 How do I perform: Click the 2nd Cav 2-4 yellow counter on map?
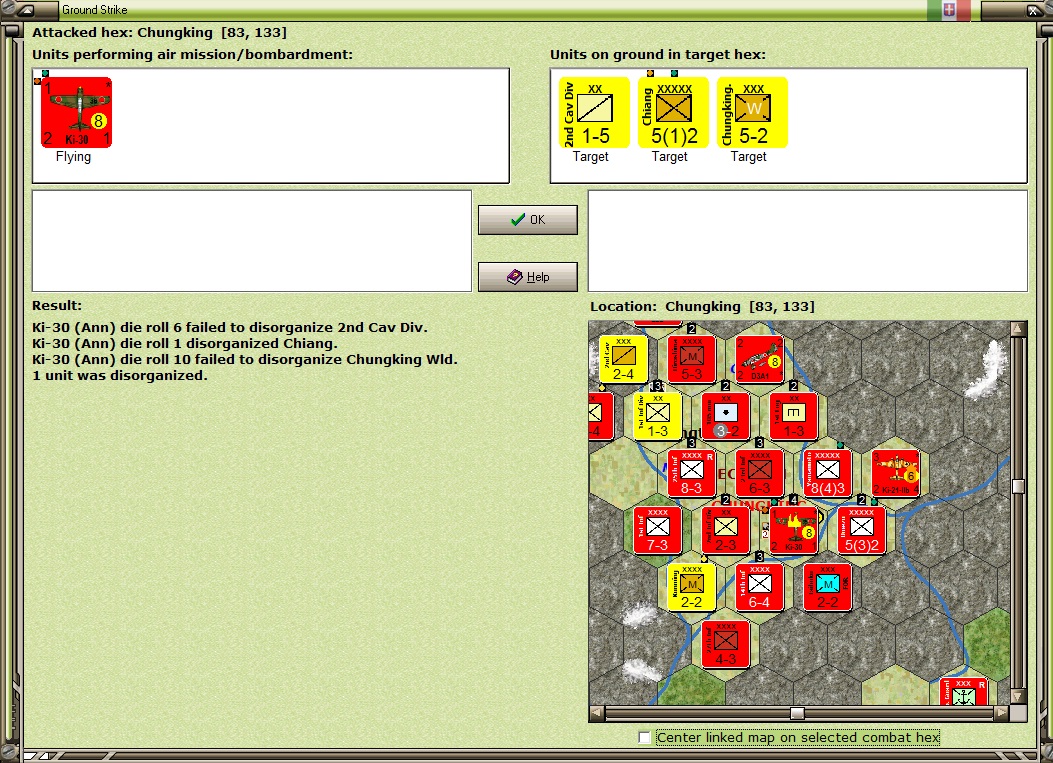coord(623,359)
